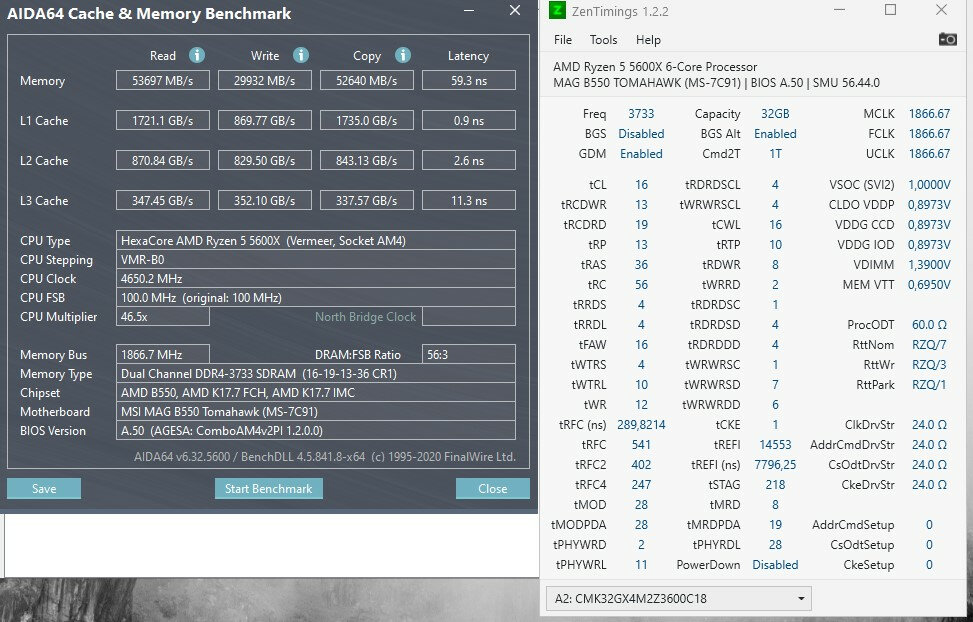Click the GDM Enabled value
The height and width of the screenshot is (622, 973).
[x=641, y=153]
